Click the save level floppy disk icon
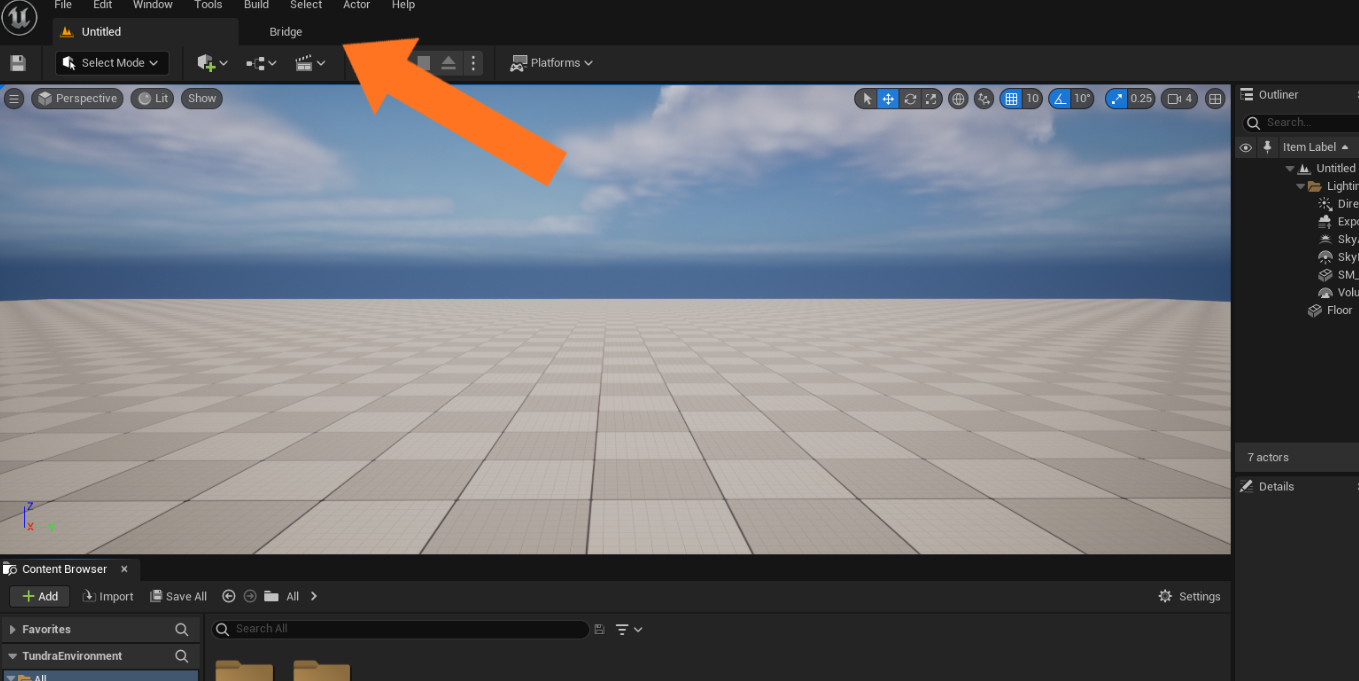 coord(18,63)
